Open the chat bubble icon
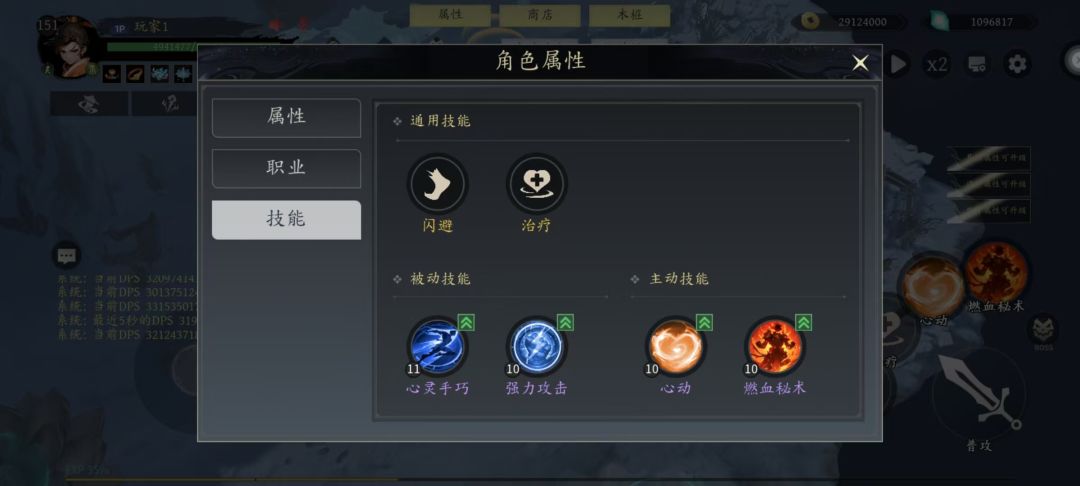This screenshot has height=486, width=1080. click(x=67, y=256)
